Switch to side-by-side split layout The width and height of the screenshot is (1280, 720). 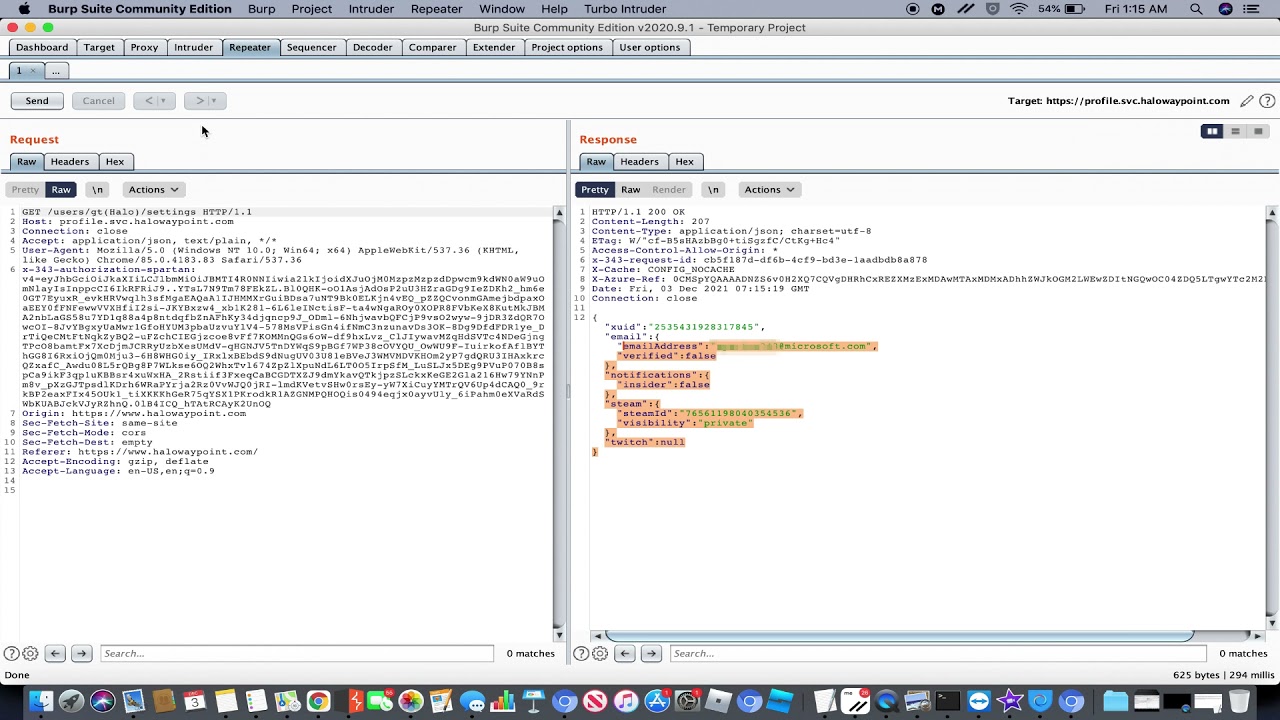coord(1212,131)
